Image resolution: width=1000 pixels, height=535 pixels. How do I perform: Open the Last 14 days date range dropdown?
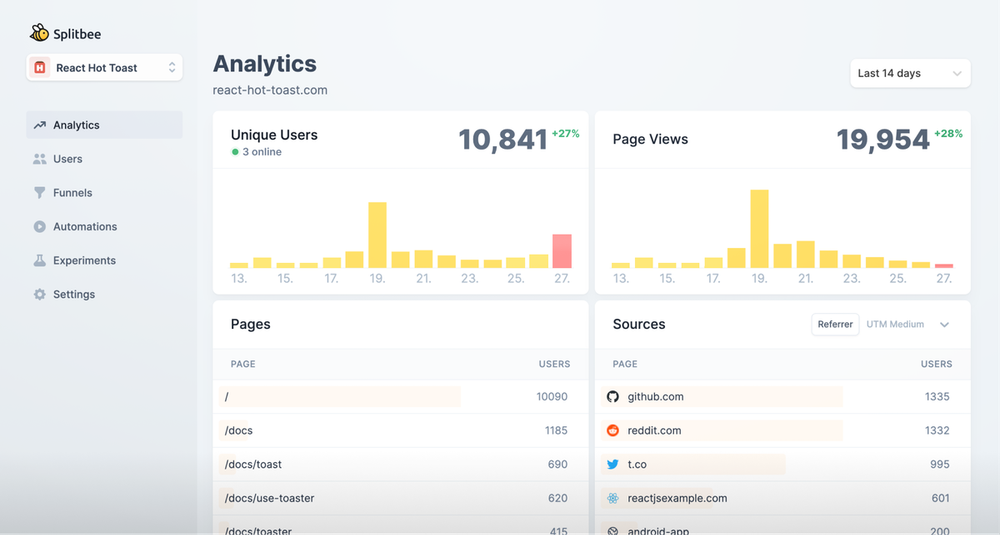click(x=910, y=73)
